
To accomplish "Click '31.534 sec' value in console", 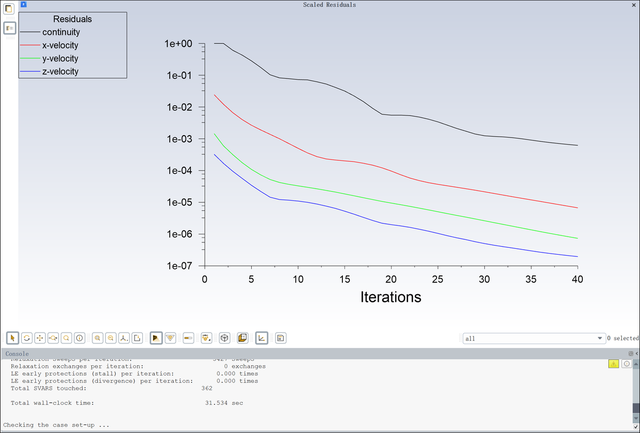I will point(224,403).
